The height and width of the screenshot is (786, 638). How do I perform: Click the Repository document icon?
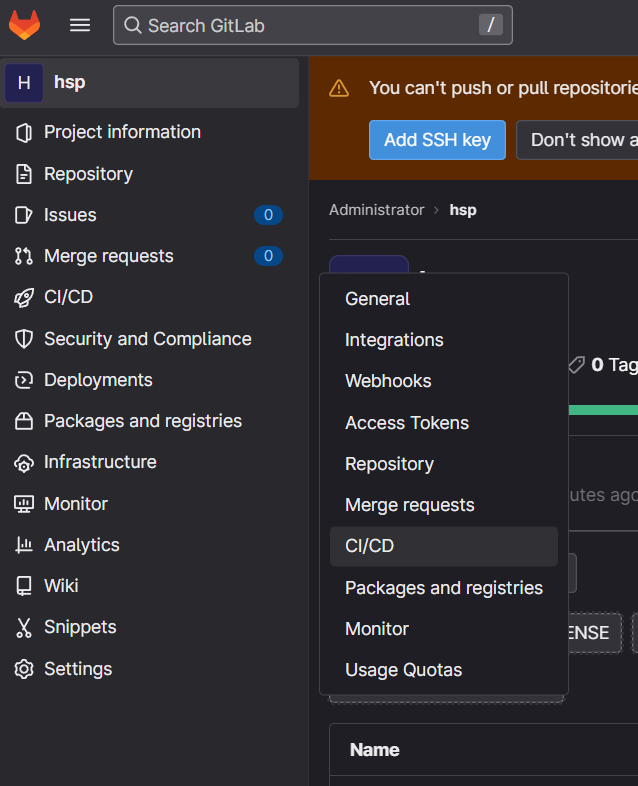coord(24,174)
